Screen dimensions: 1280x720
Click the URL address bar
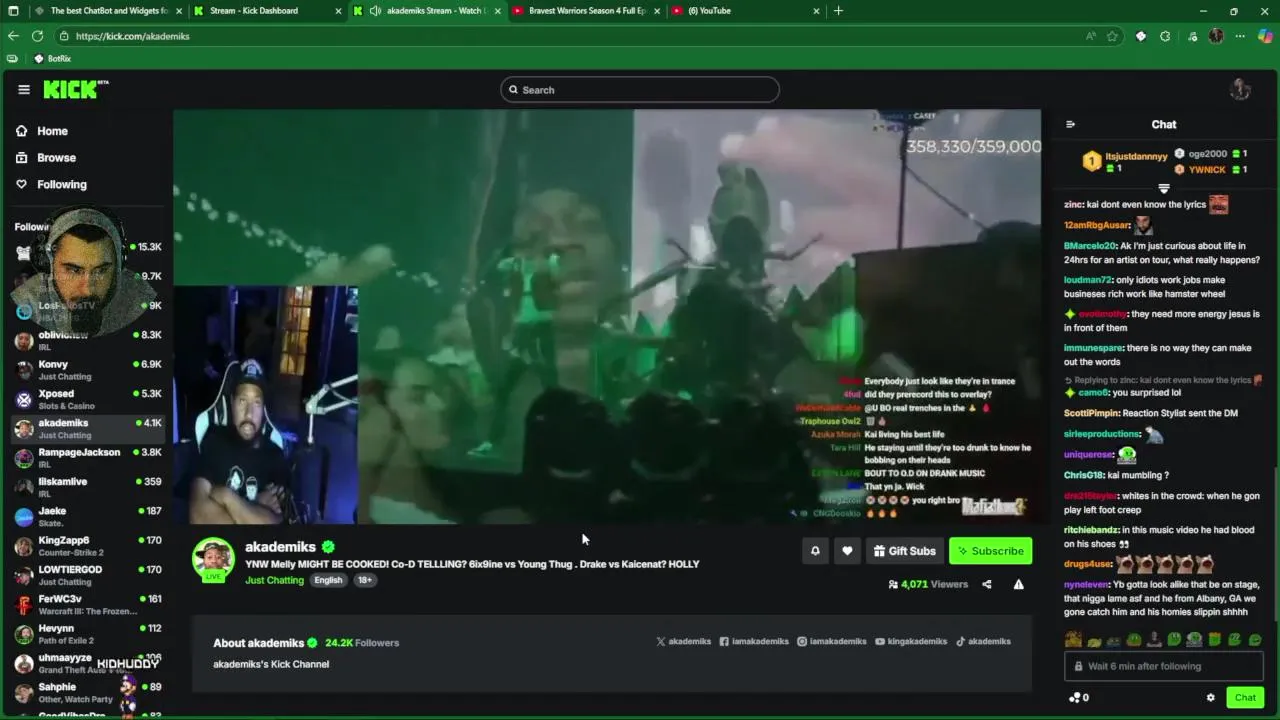(x=570, y=36)
